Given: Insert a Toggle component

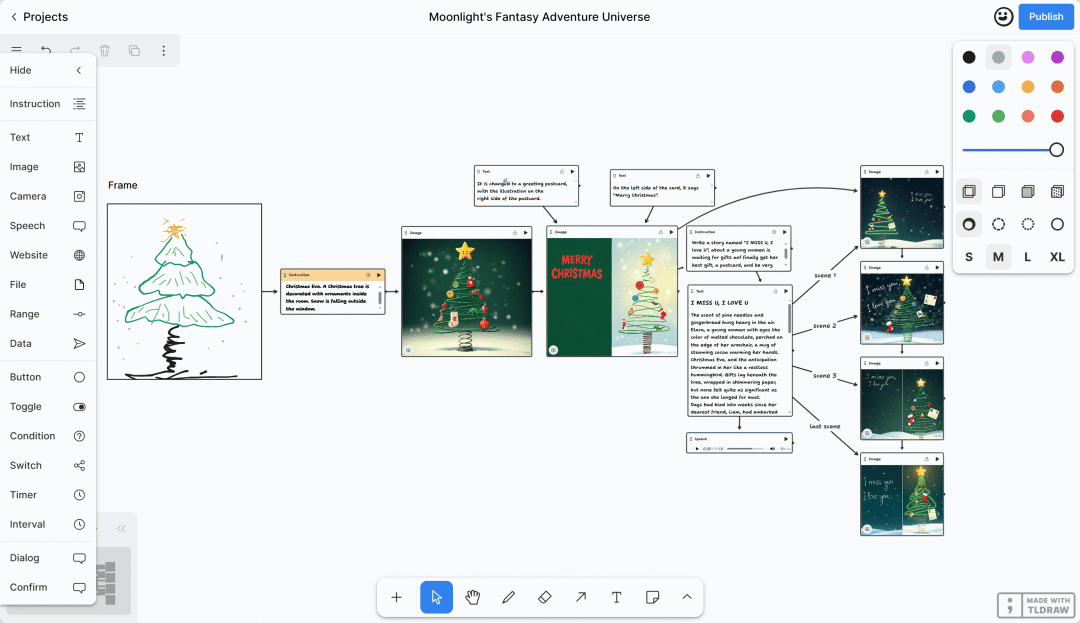Looking at the screenshot, I should click(48, 407).
